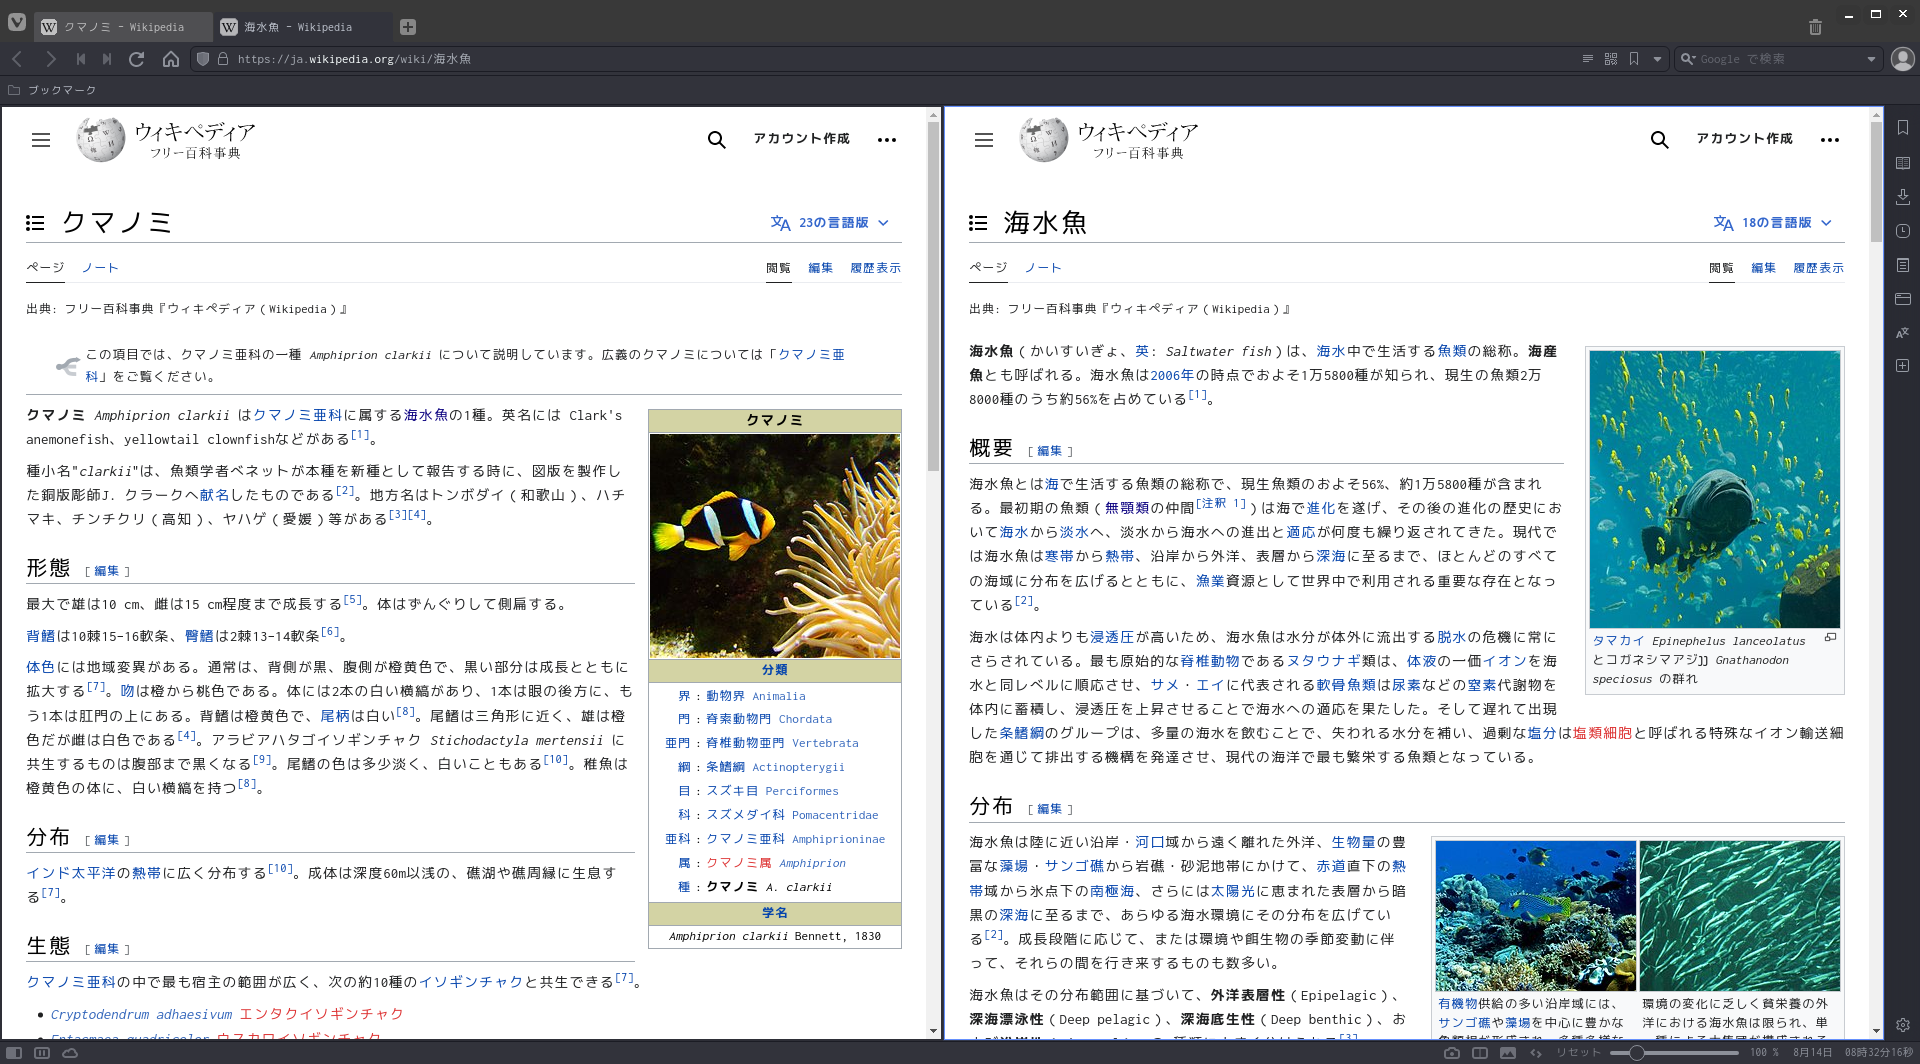Capture a page screenshot from the status bar
Viewport: 1920px width, 1064px height.
pos(1452,1052)
